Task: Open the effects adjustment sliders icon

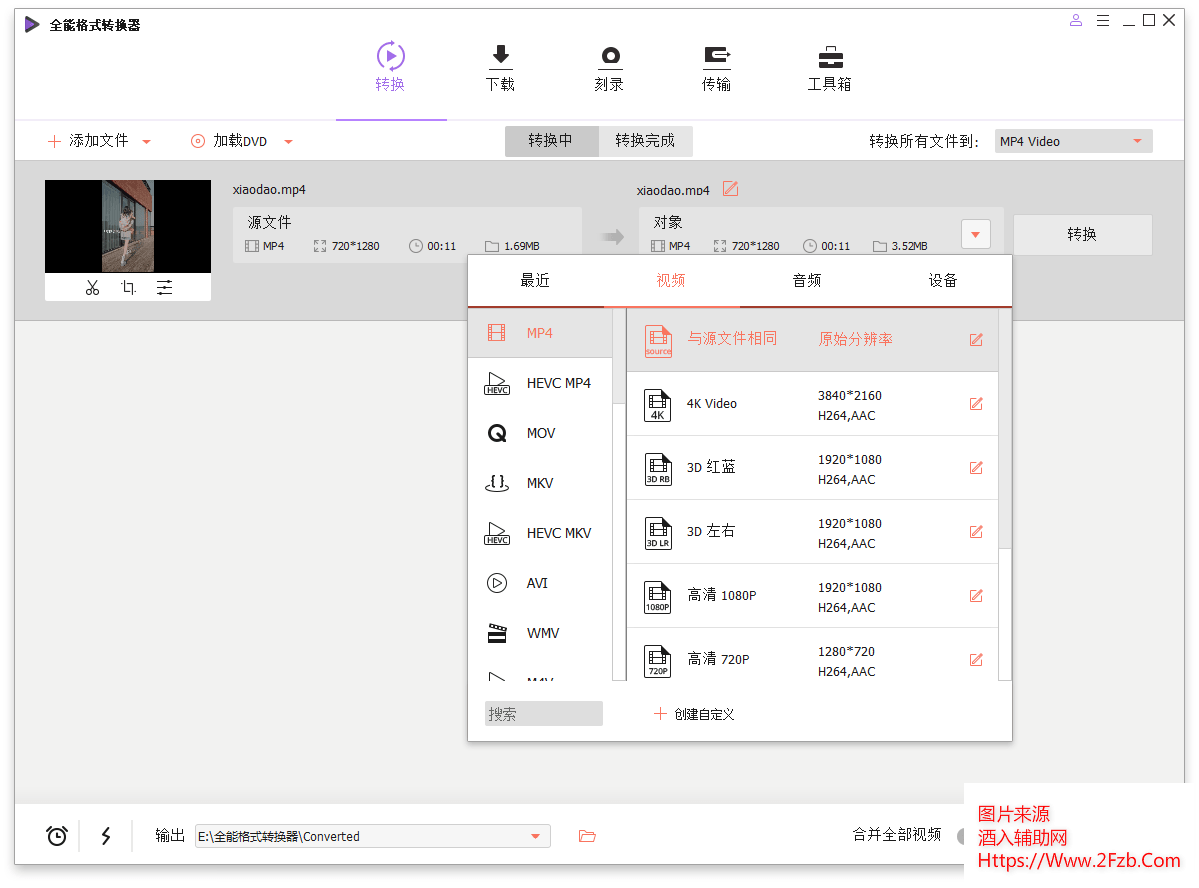Action: [x=164, y=288]
